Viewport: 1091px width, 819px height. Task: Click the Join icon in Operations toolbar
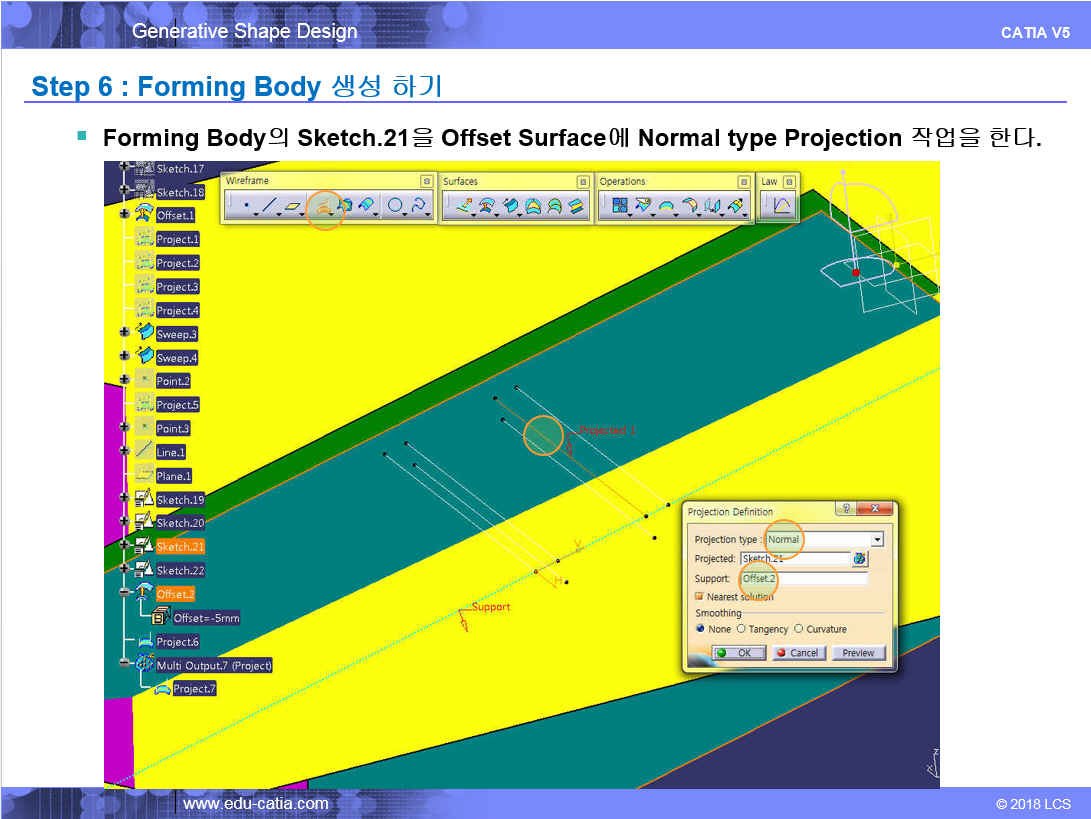point(619,206)
